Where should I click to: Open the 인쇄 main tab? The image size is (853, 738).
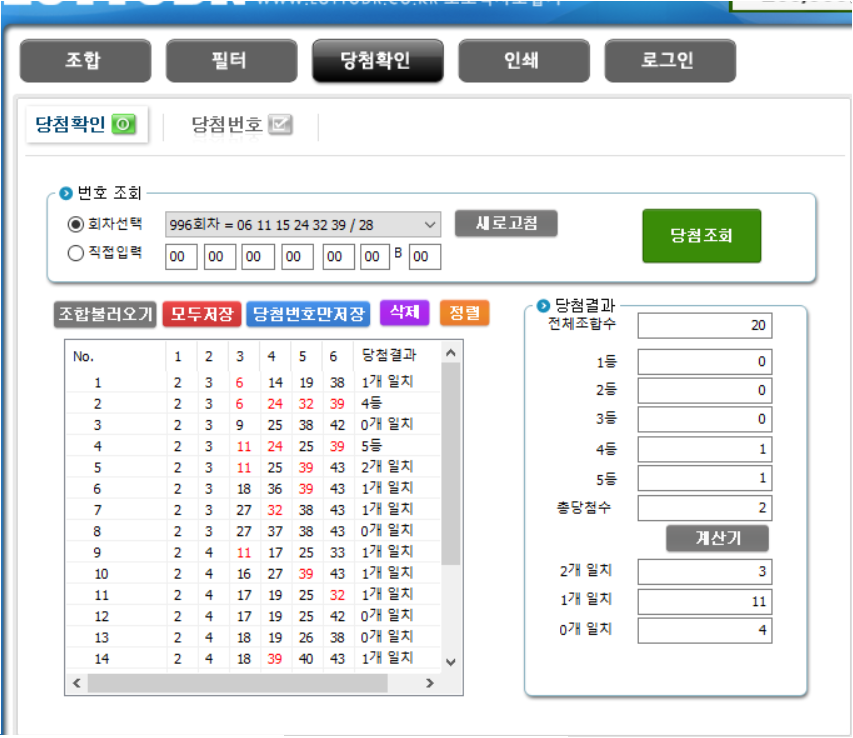tap(523, 61)
